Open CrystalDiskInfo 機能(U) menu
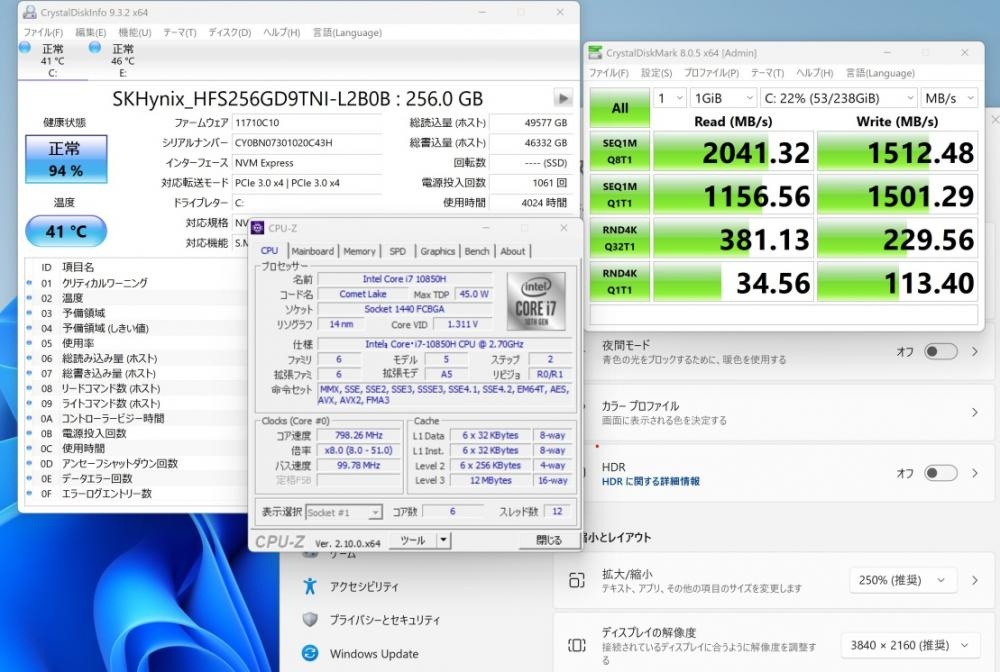 tap(135, 33)
